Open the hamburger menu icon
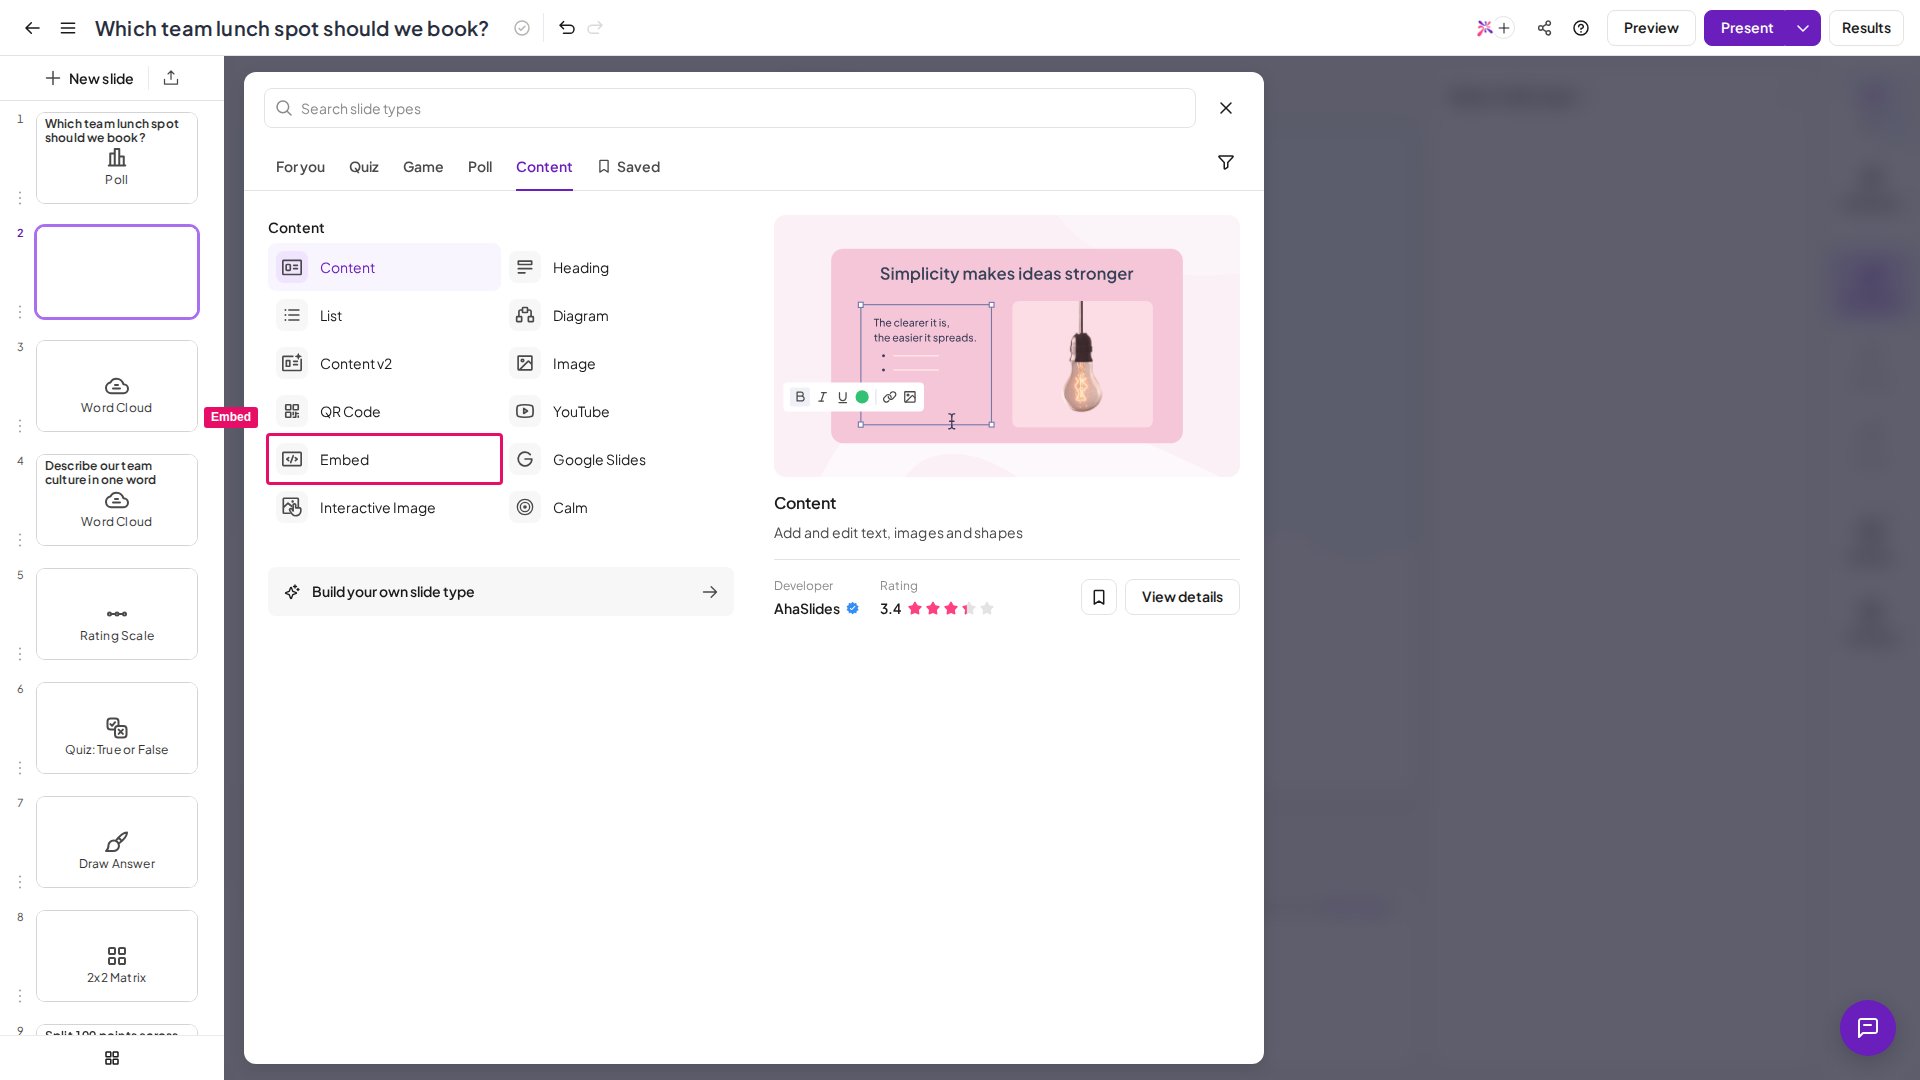 coord(68,28)
